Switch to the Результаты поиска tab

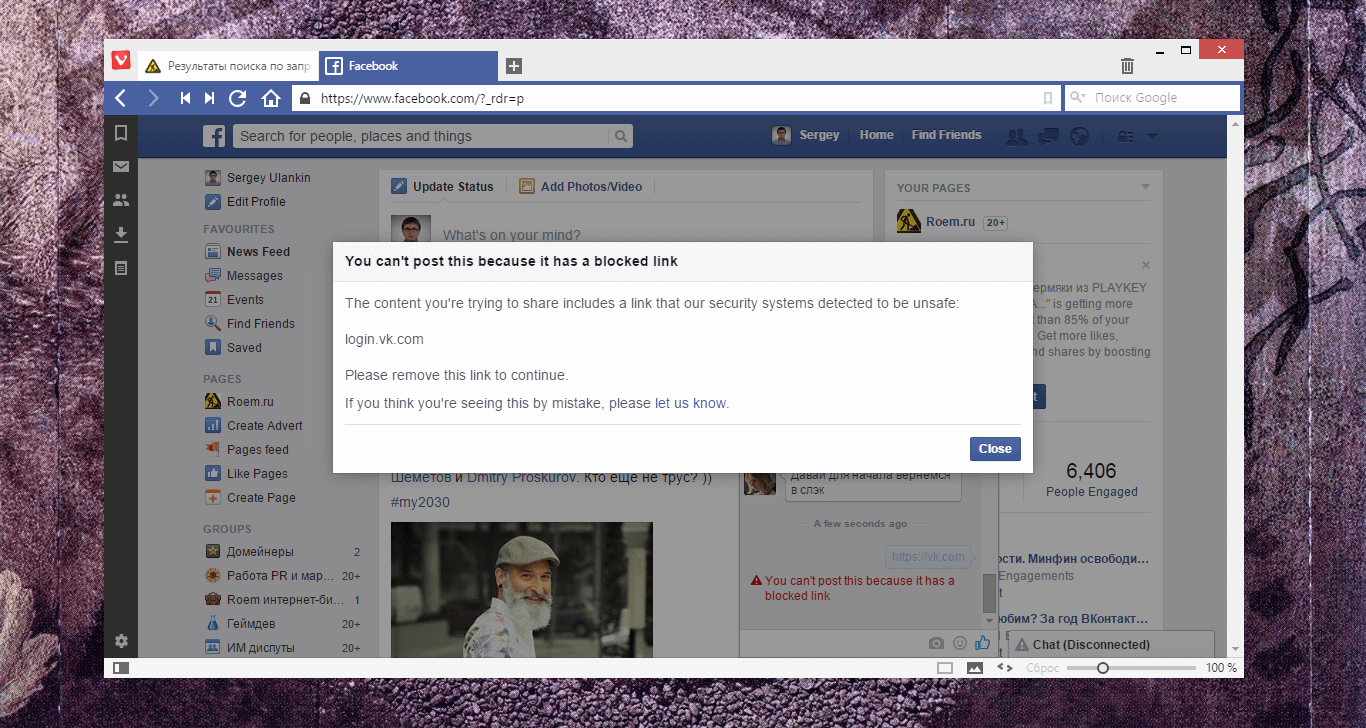coord(227,66)
